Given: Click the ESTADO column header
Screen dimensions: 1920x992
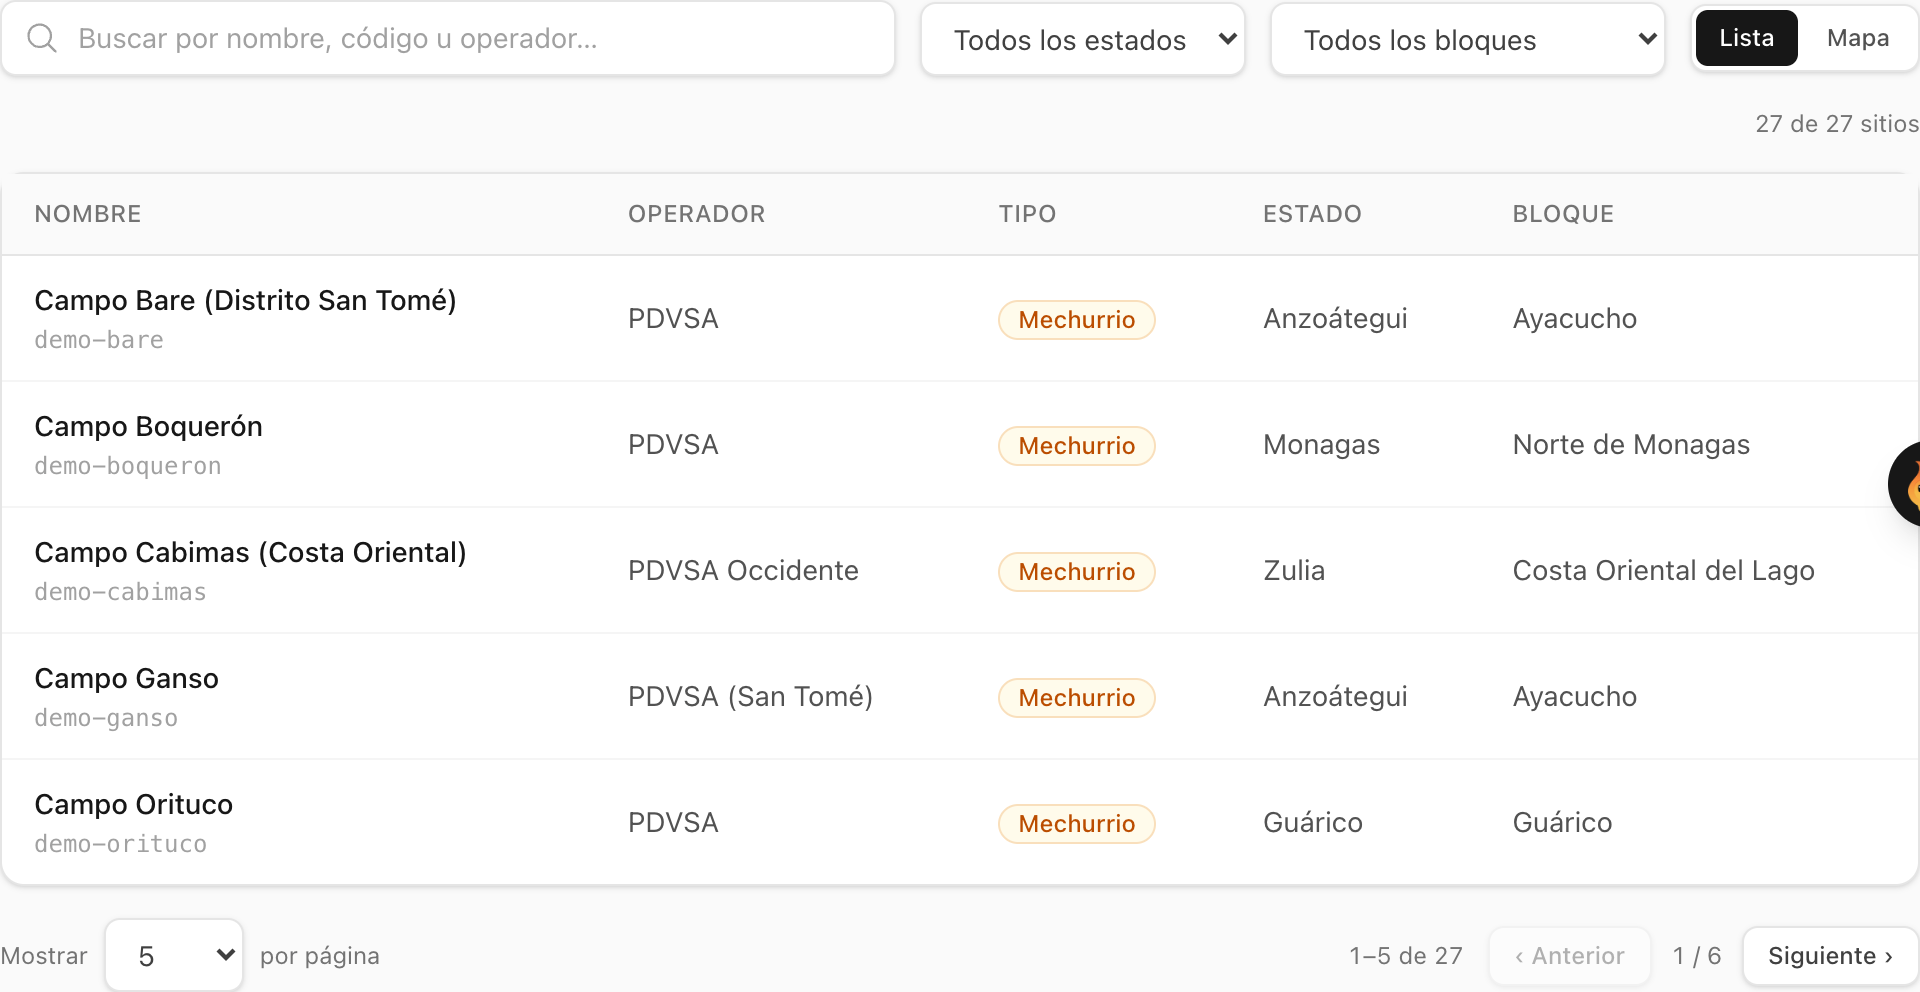Looking at the screenshot, I should pos(1312,214).
